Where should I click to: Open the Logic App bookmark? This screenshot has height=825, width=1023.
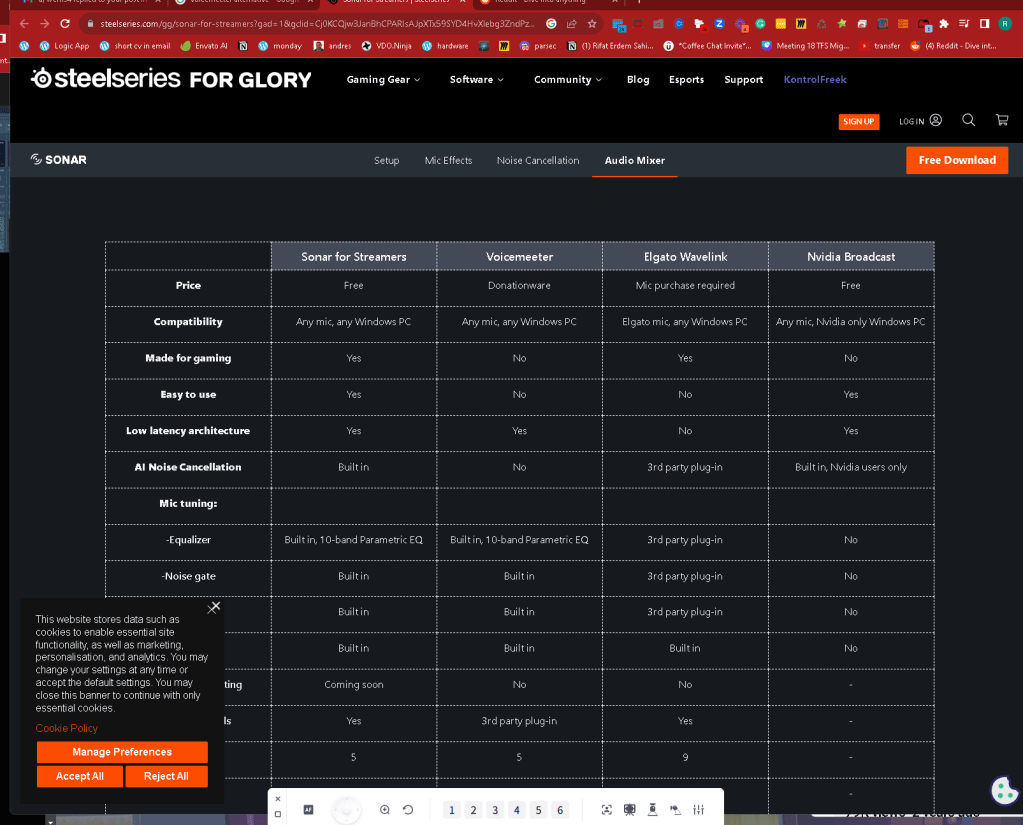click(64, 46)
